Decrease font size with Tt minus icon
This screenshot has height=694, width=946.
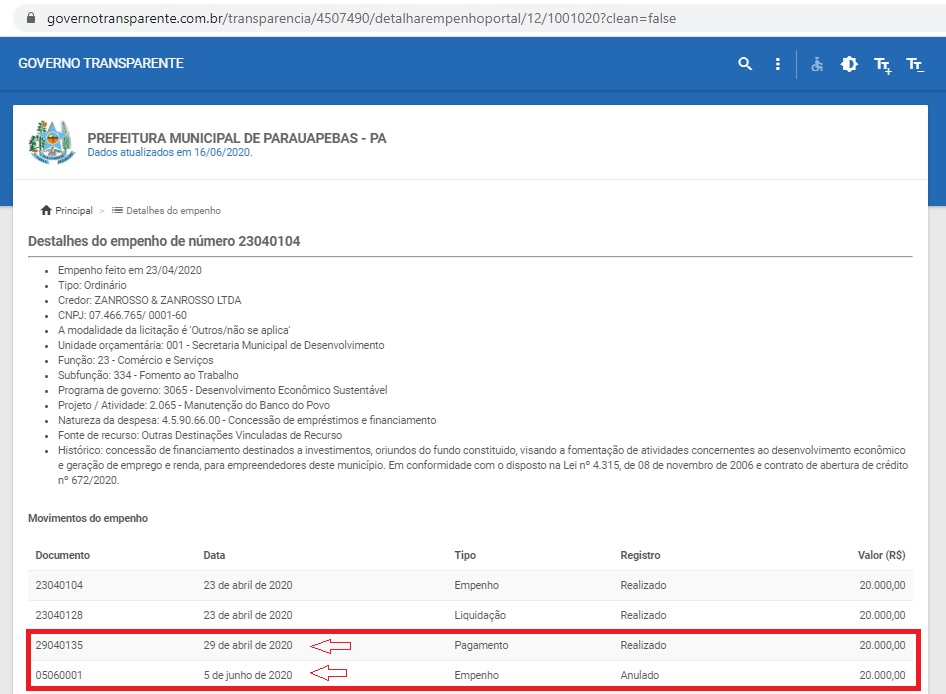[x=915, y=65]
